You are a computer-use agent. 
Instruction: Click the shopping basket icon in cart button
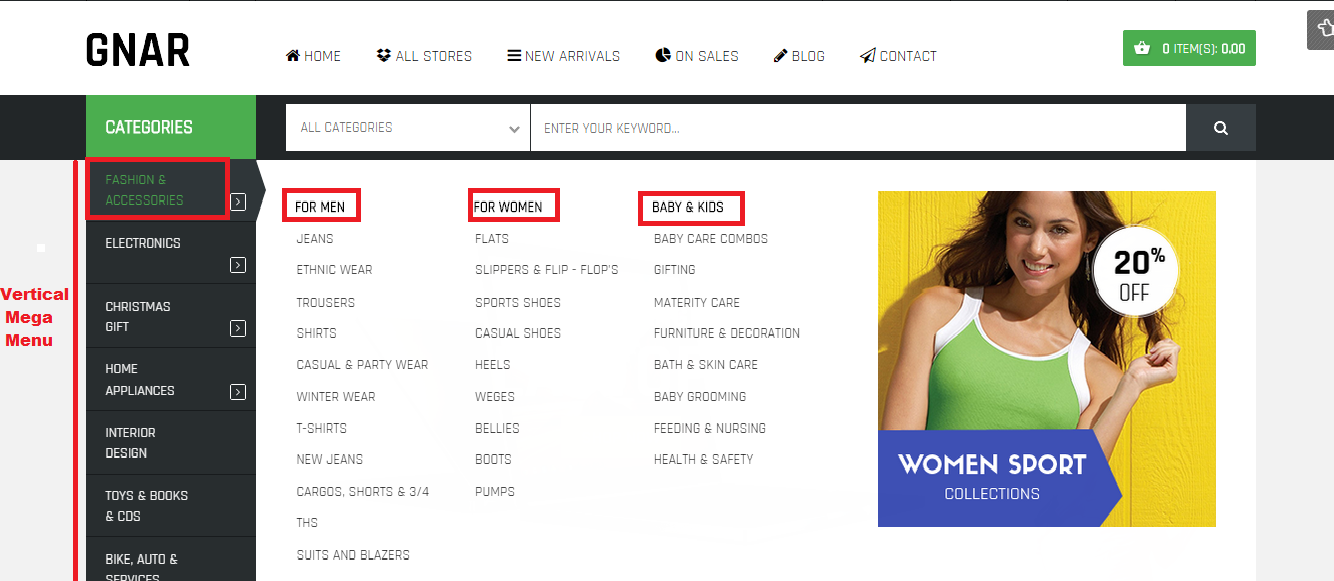coord(1141,48)
